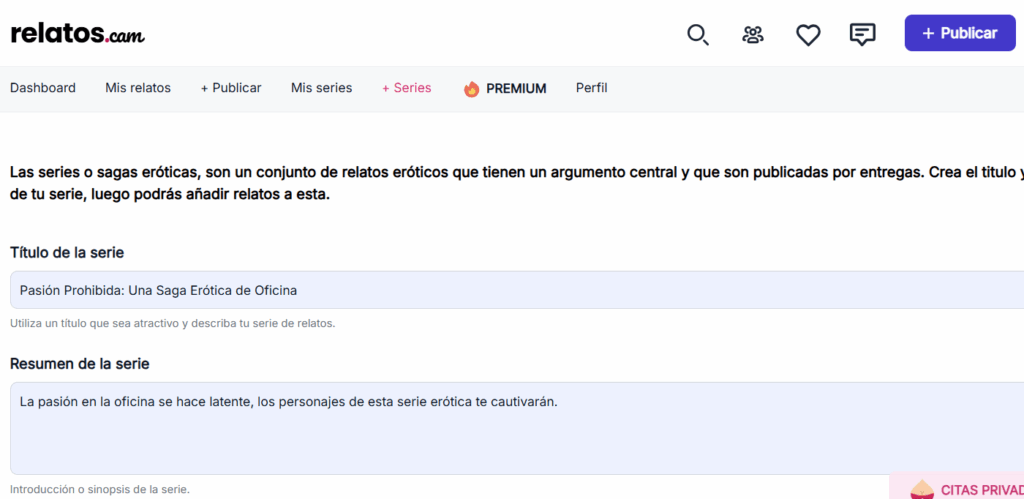The height and width of the screenshot is (499, 1024).
Task: Go to the Dashboard tab
Action: 43,88
